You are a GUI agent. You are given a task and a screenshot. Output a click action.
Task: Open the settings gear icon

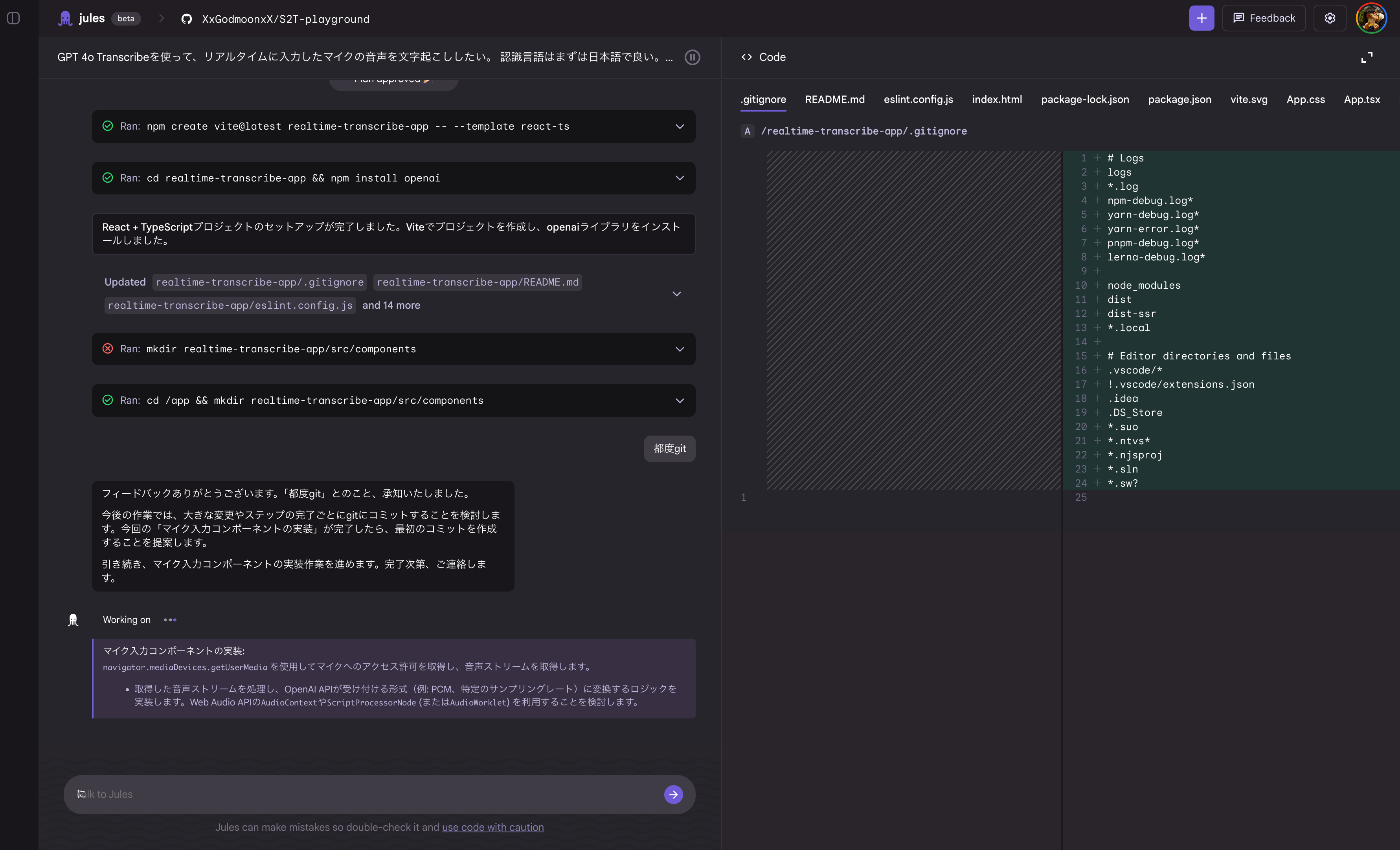1330,18
